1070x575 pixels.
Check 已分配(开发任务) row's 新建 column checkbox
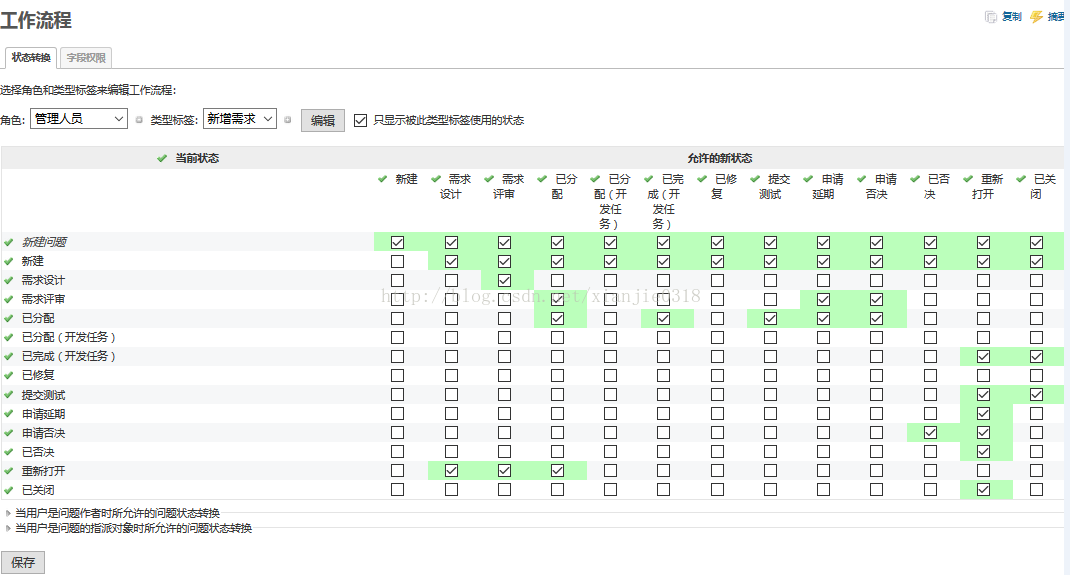[x=398, y=338]
